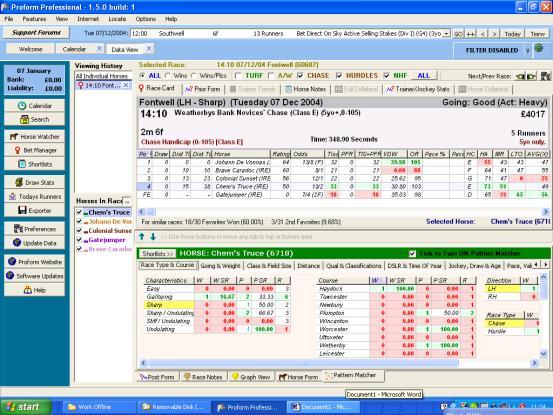Open the race selection dropdown
The width and height of the screenshot is (553, 415).
coord(446,33)
